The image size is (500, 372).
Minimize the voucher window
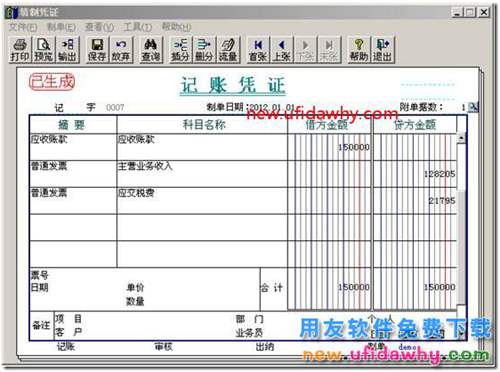click(x=457, y=12)
